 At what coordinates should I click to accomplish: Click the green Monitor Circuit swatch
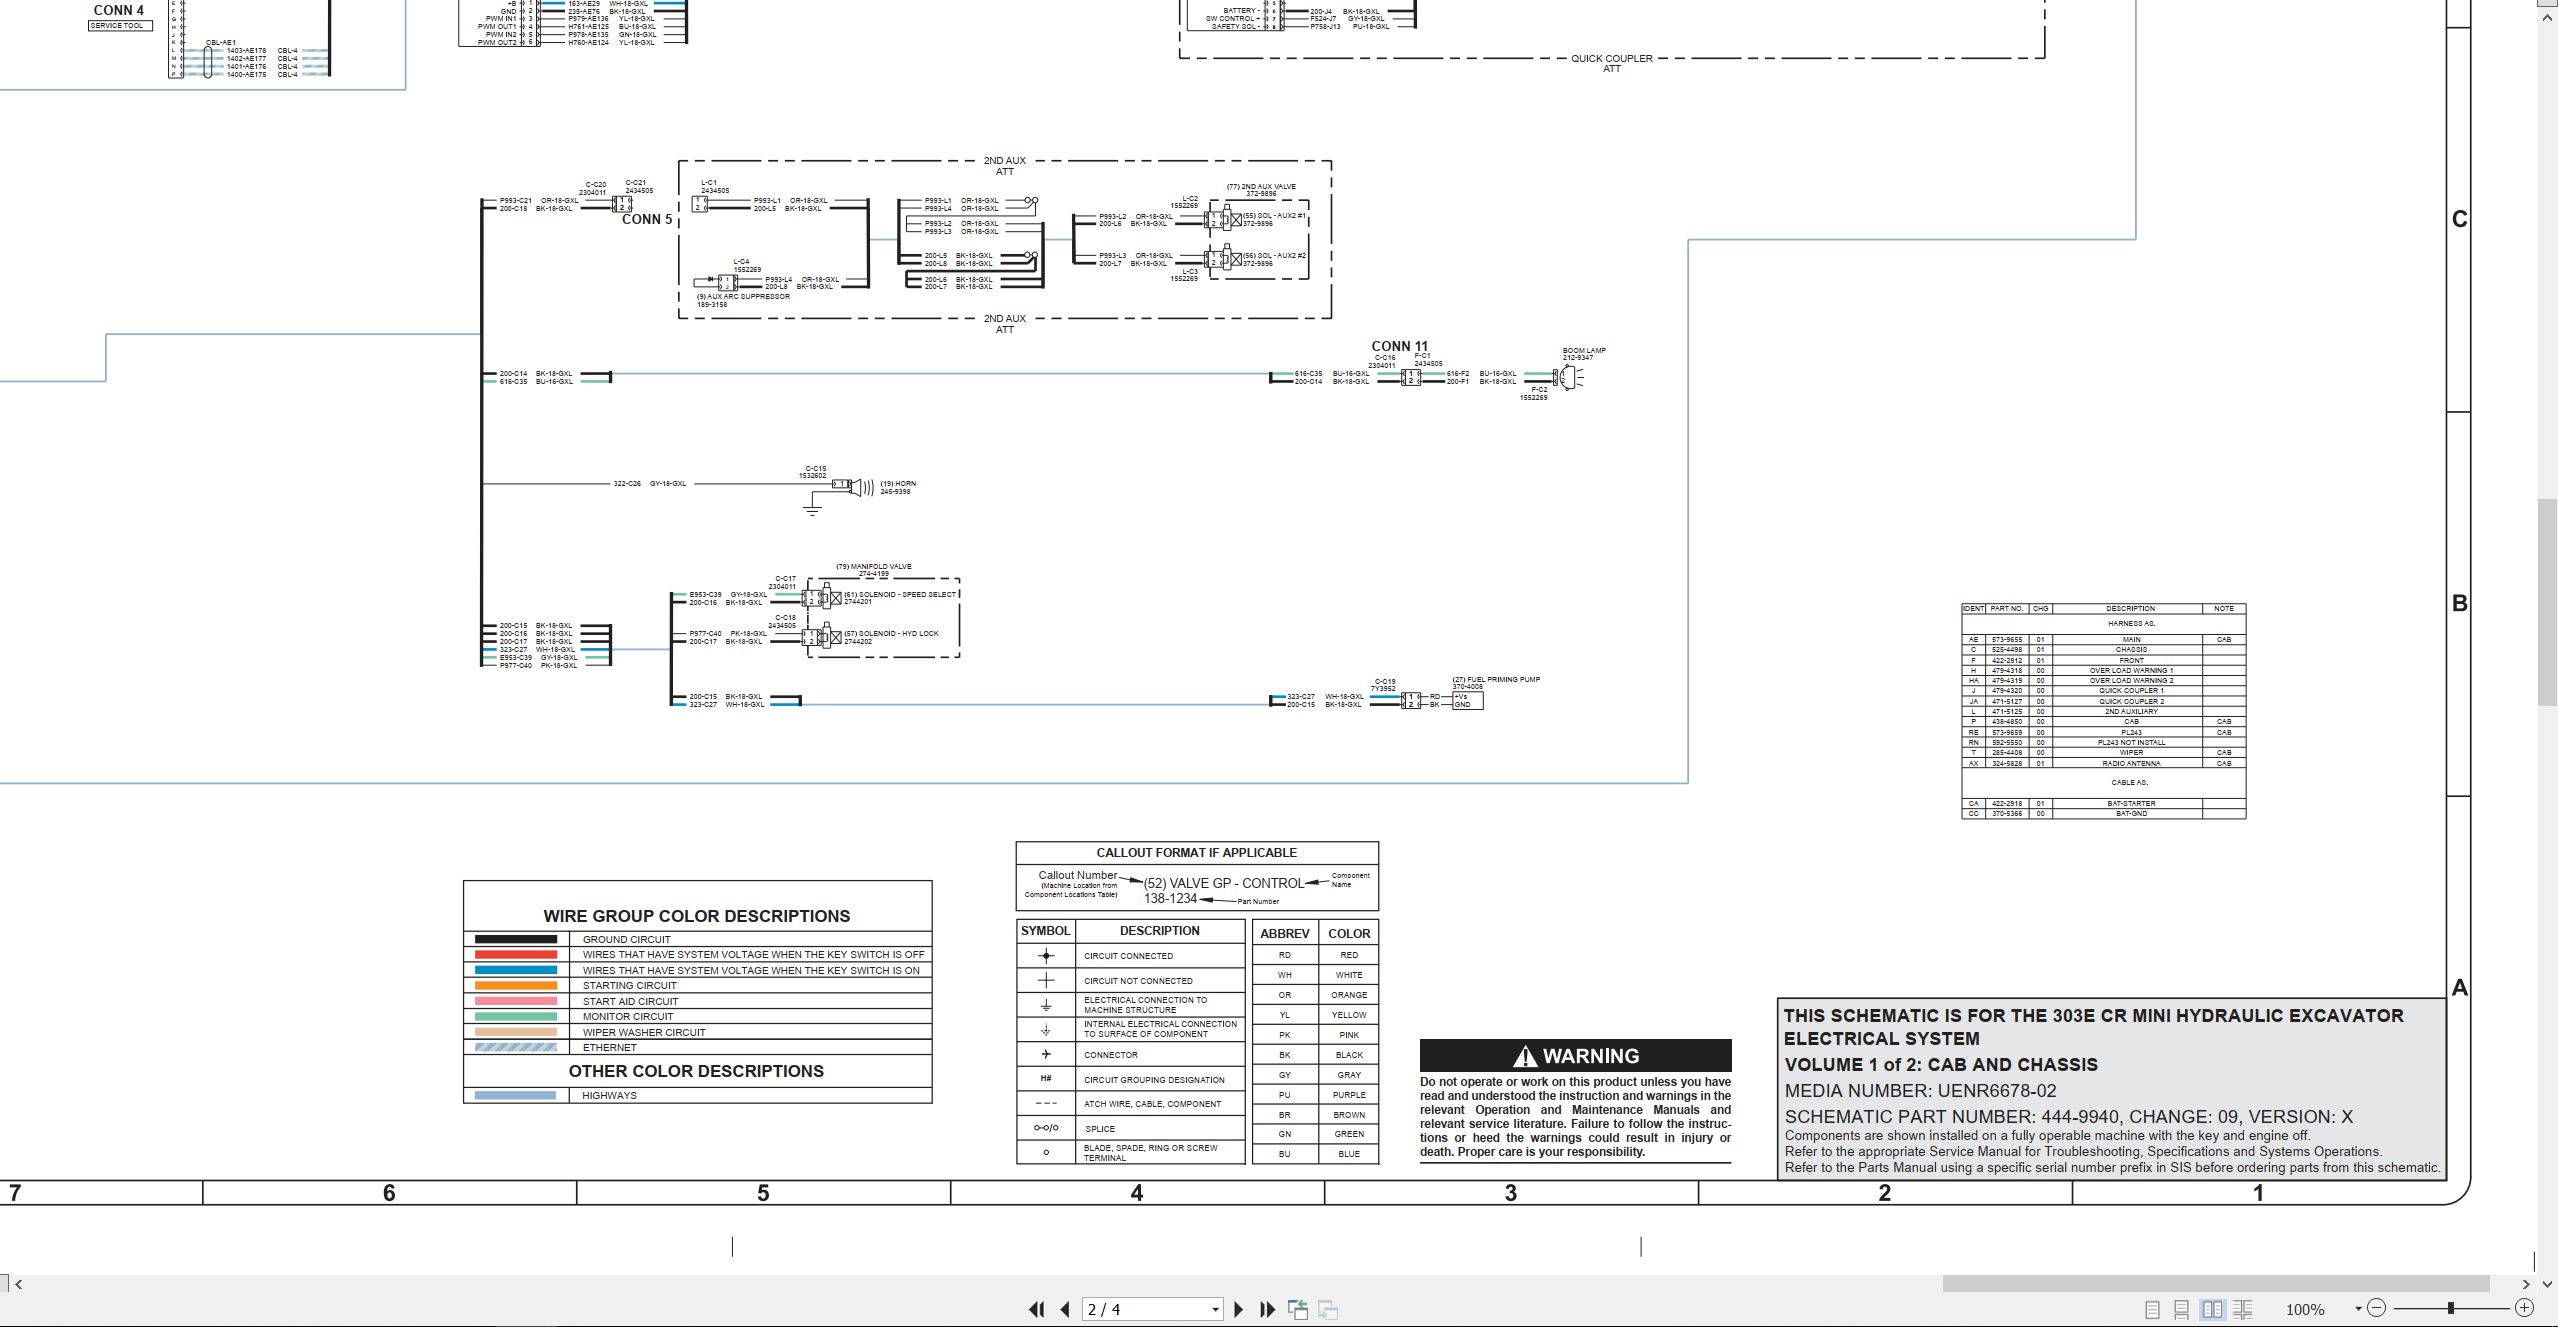tap(515, 1016)
